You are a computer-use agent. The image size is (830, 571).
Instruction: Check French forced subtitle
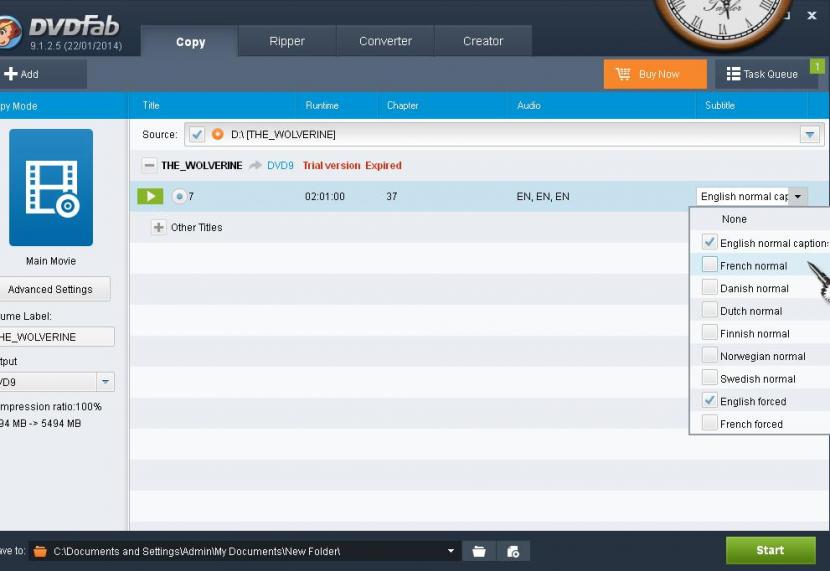pyautogui.click(x=709, y=423)
